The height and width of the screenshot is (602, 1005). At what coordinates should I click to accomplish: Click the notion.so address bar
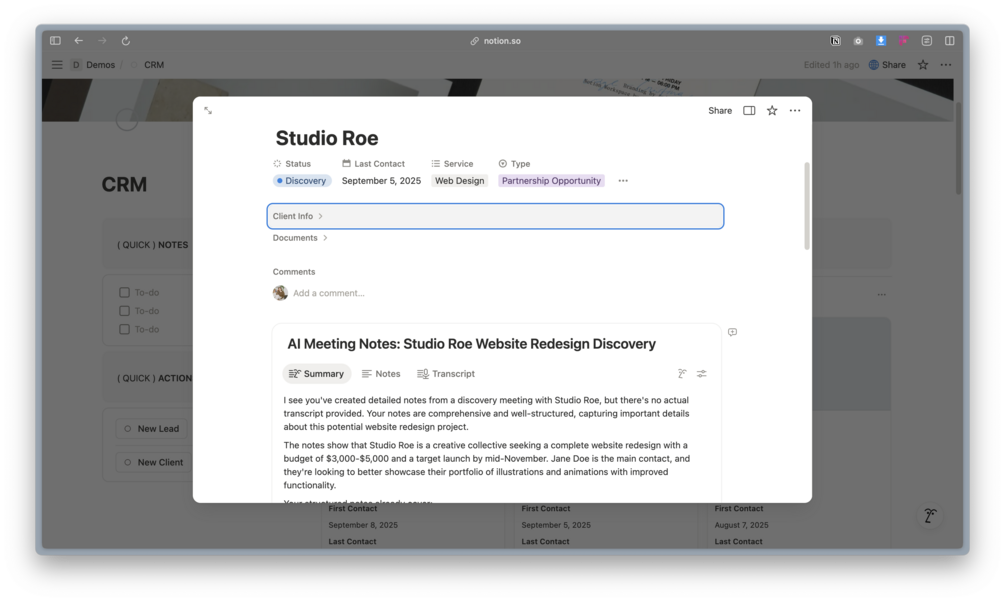[x=495, y=40]
